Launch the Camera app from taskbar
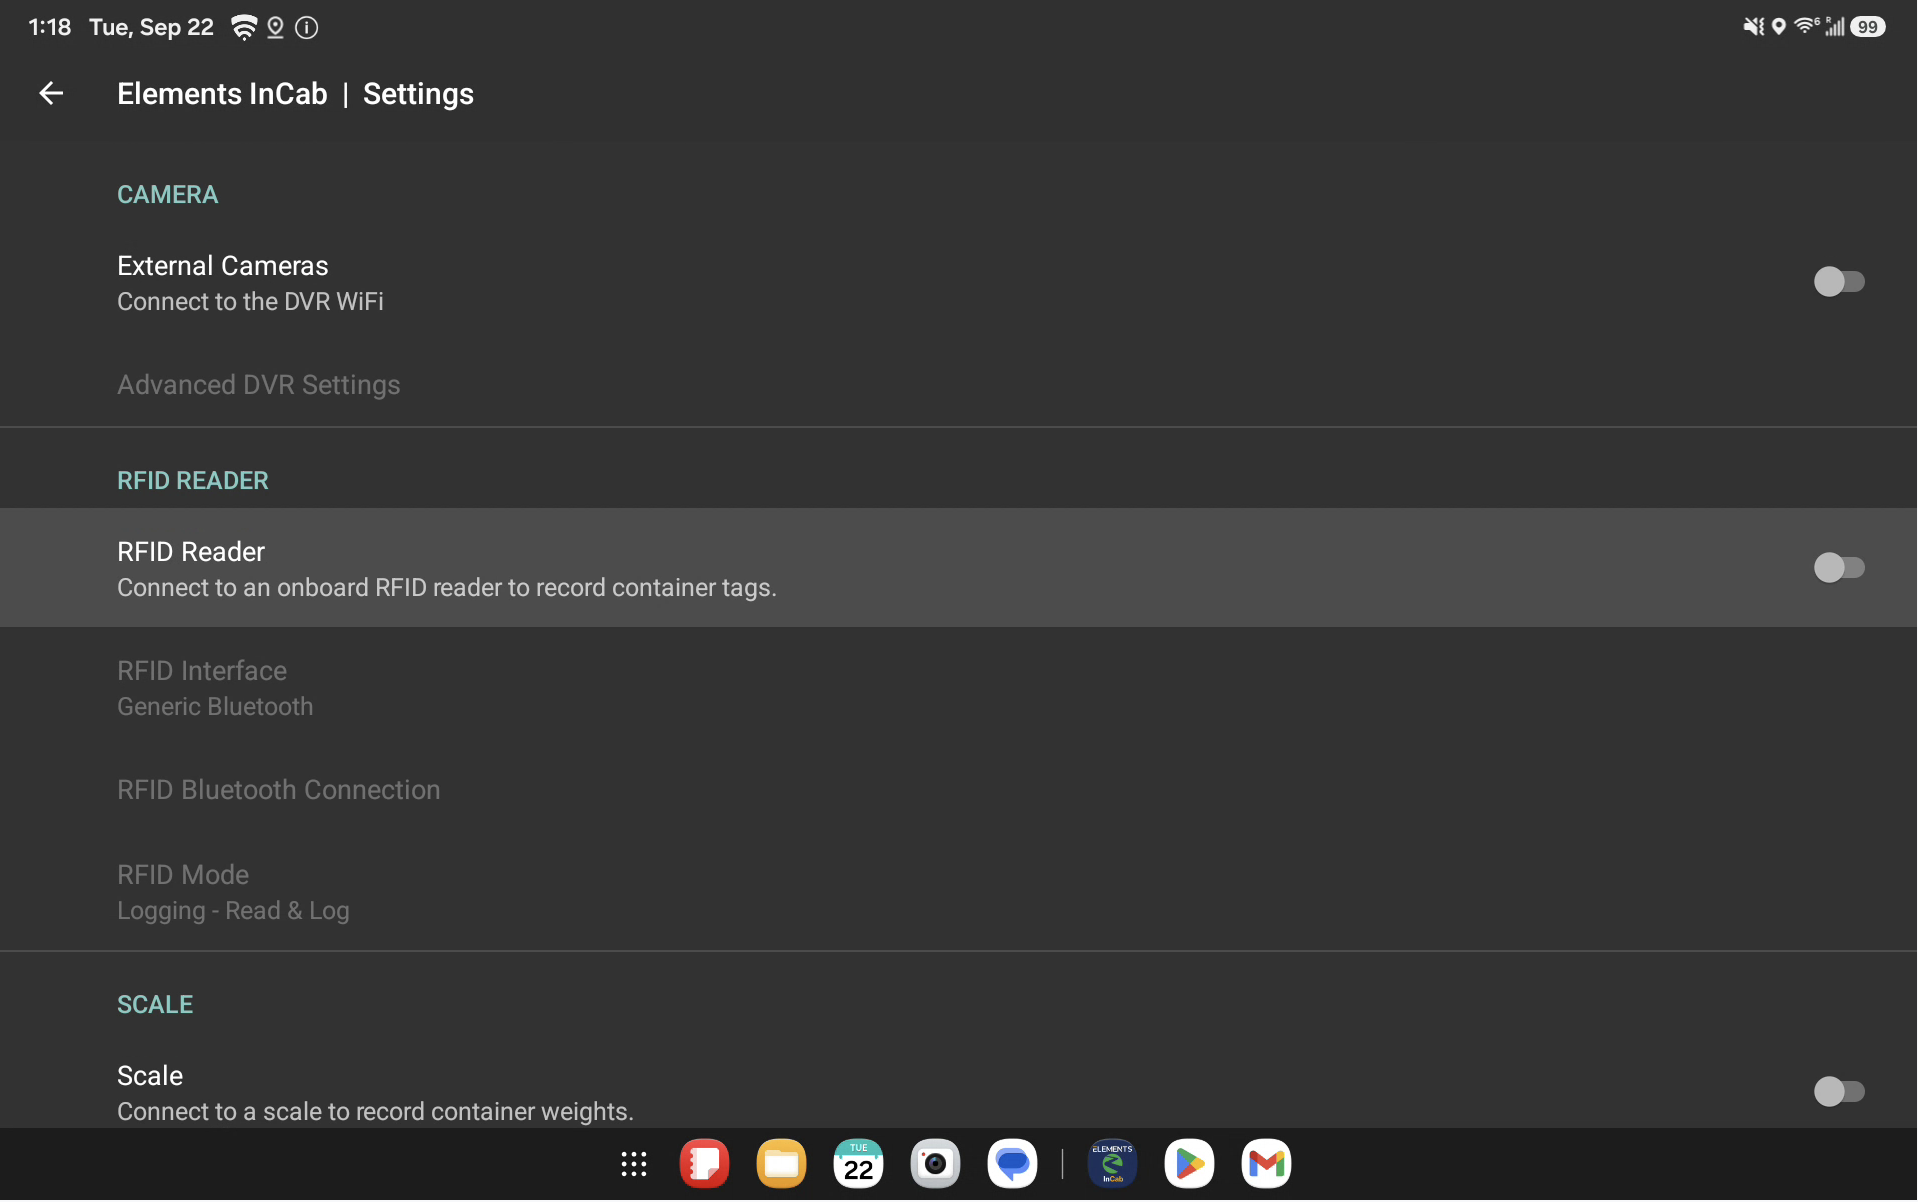Image resolution: width=1918 pixels, height=1202 pixels. tap(935, 1164)
